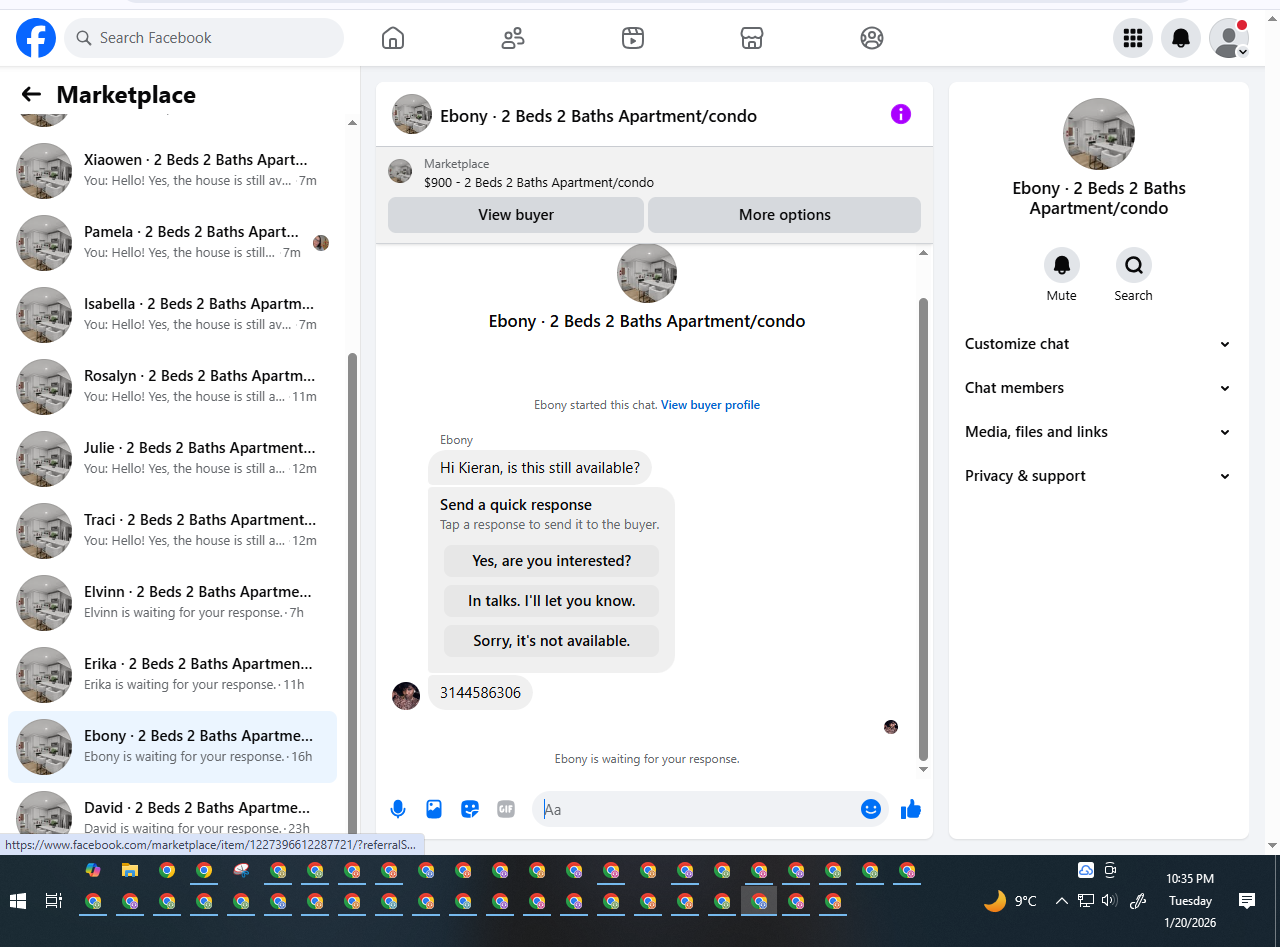Viewport: 1280px width, 947px height.
Task: Choose a GIF icon in composer
Action: 506,809
